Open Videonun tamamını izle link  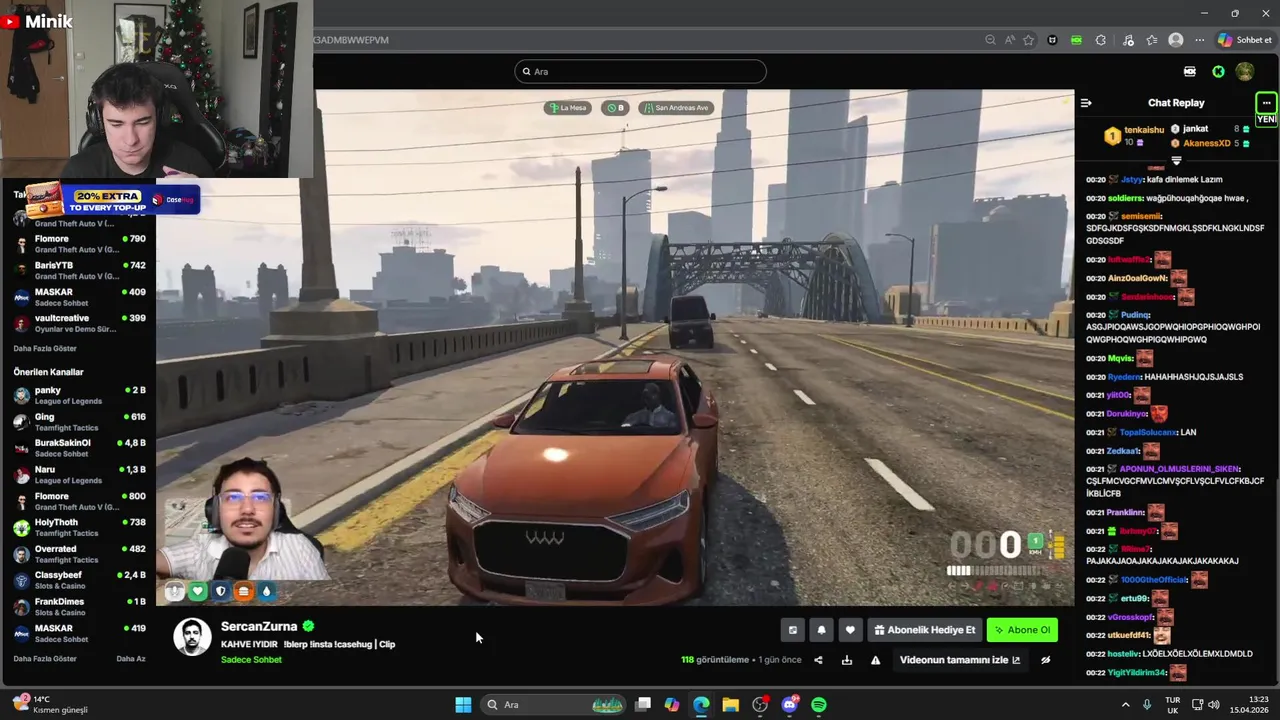coord(960,660)
